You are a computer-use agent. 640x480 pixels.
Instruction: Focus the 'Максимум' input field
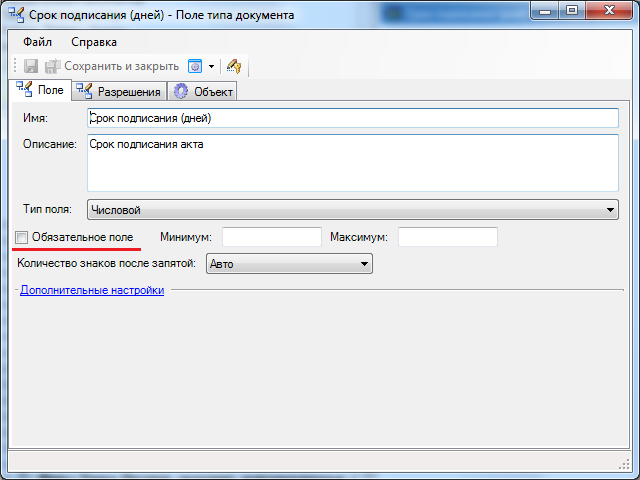447,237
